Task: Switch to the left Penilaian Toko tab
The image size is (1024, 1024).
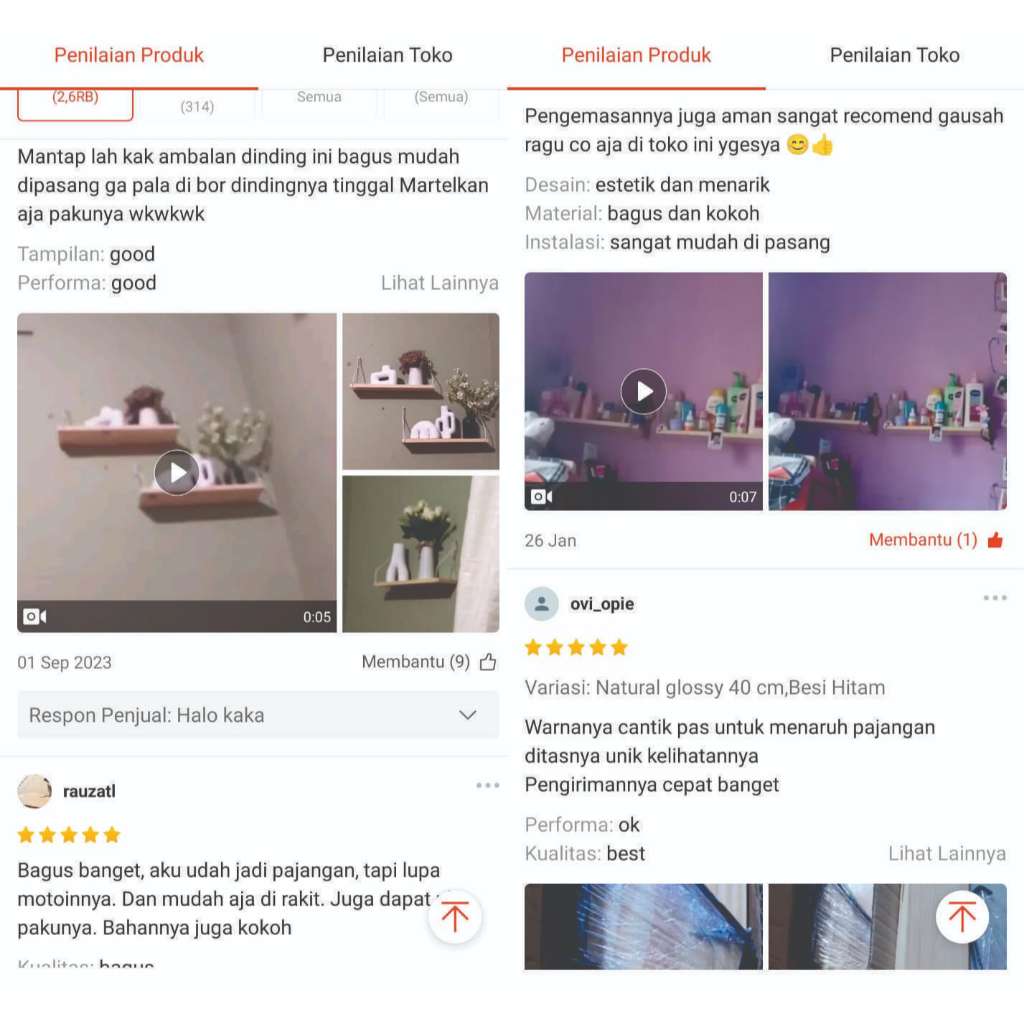Action: coord(387,55)
